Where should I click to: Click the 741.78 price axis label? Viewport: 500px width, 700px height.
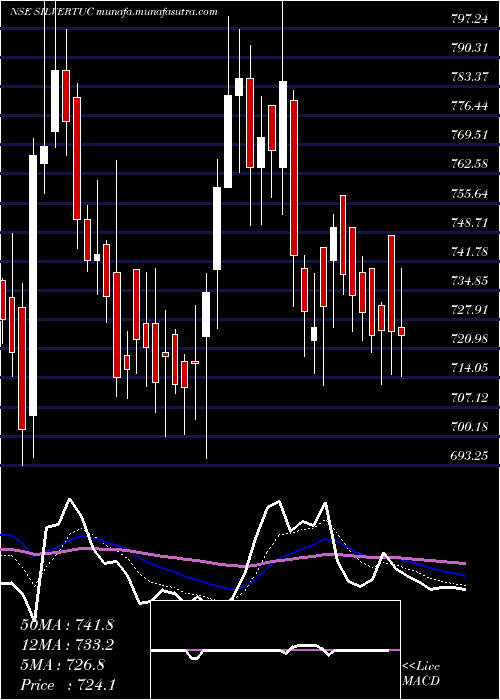click(470, 252)
